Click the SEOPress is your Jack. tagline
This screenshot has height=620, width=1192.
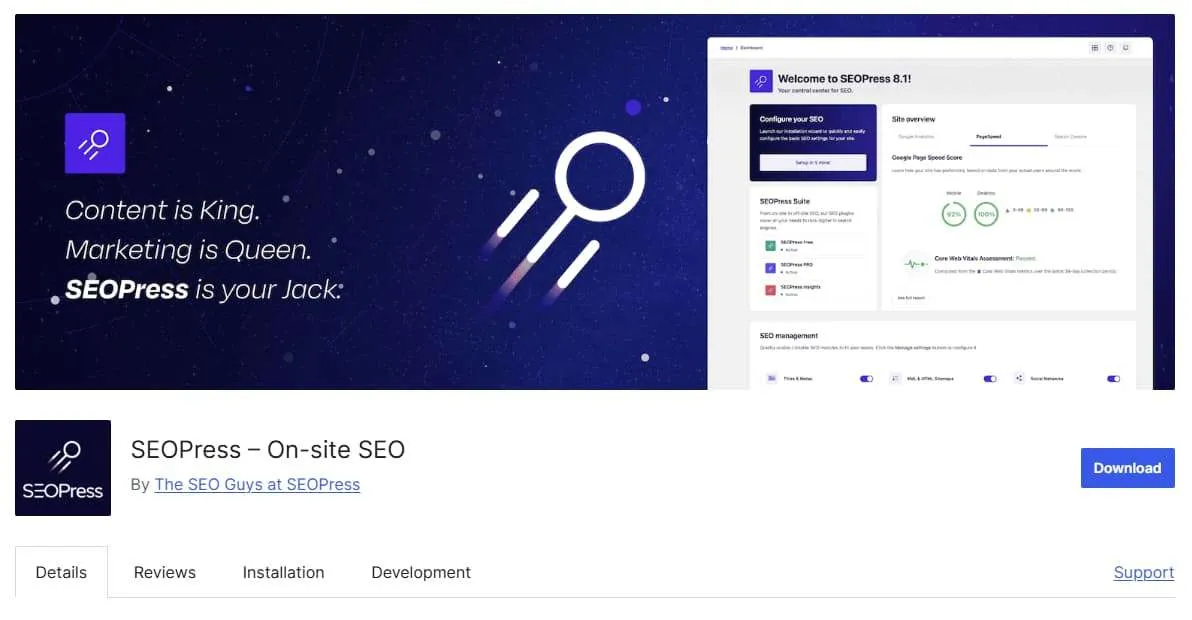204,289
